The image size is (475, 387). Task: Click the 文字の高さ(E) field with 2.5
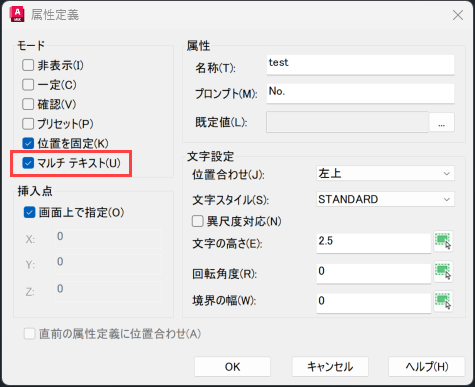pyautogui.click(x=374, y=243)
